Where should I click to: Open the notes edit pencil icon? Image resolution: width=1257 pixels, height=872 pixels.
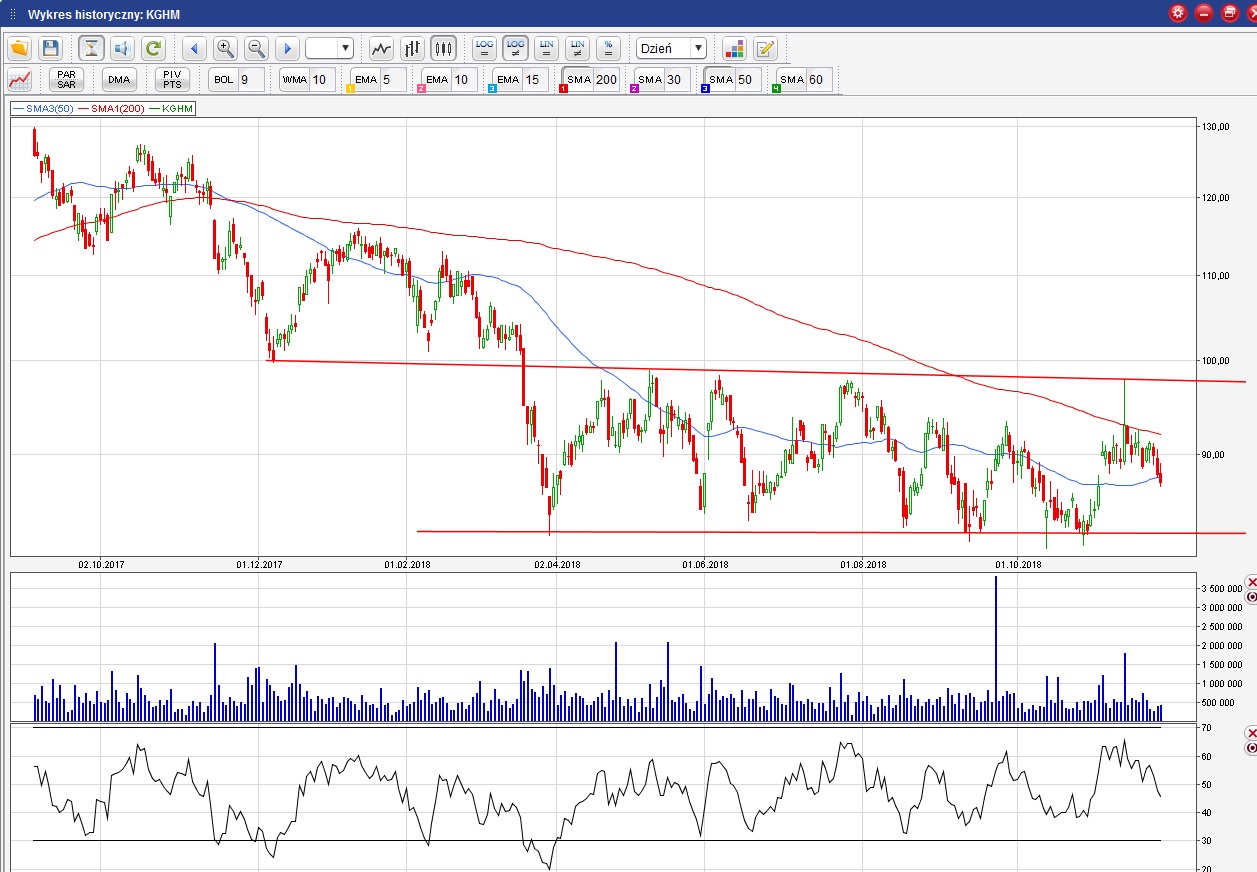(x=765, y=48)
